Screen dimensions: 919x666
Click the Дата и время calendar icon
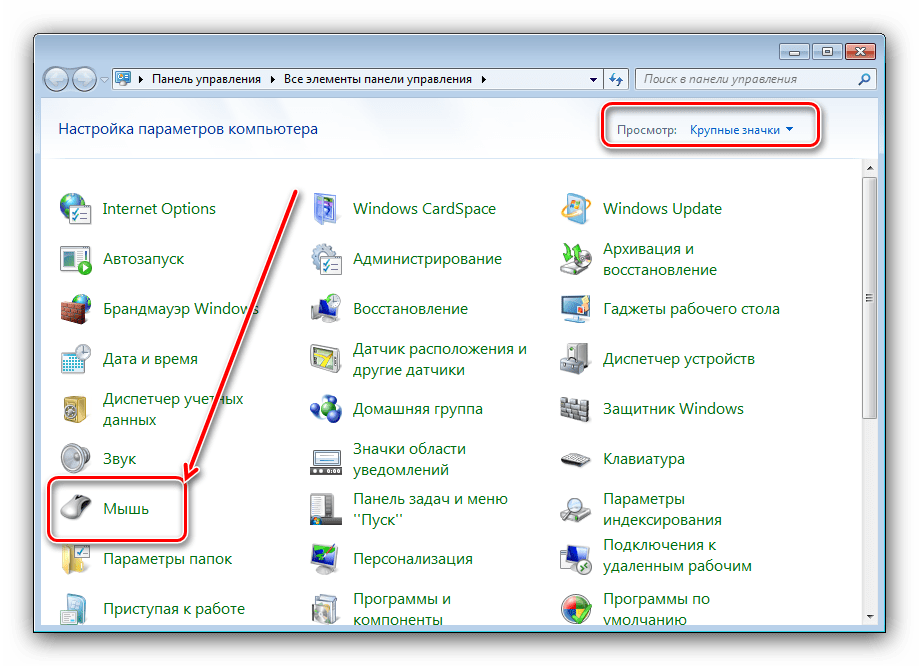pos(76,359)
